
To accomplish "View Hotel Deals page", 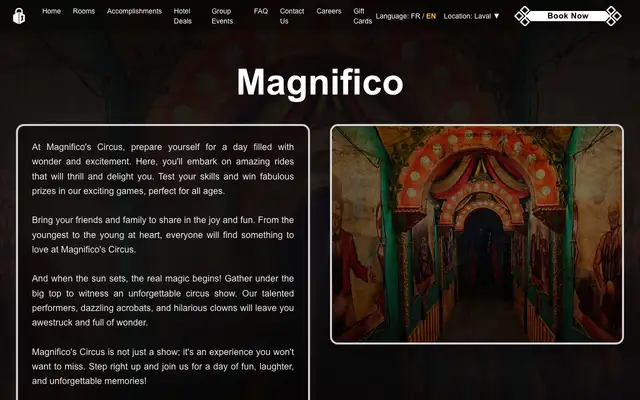I will pos(182,16).
